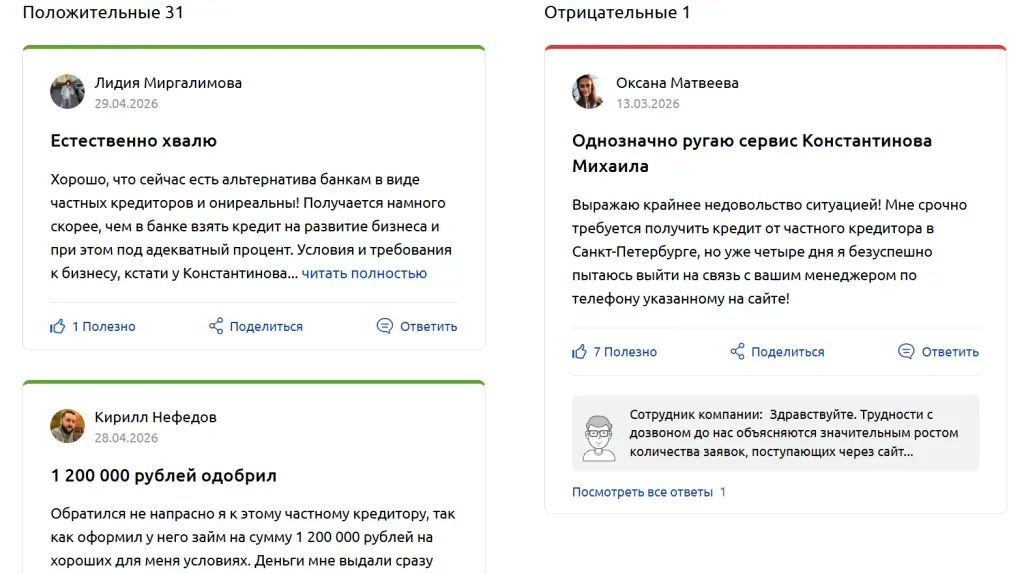This screenshot has height=574, width=1024.
Task: Open 'Посмотреть все ответы' link
Action: pyautogui.click(x=642, y=492)
